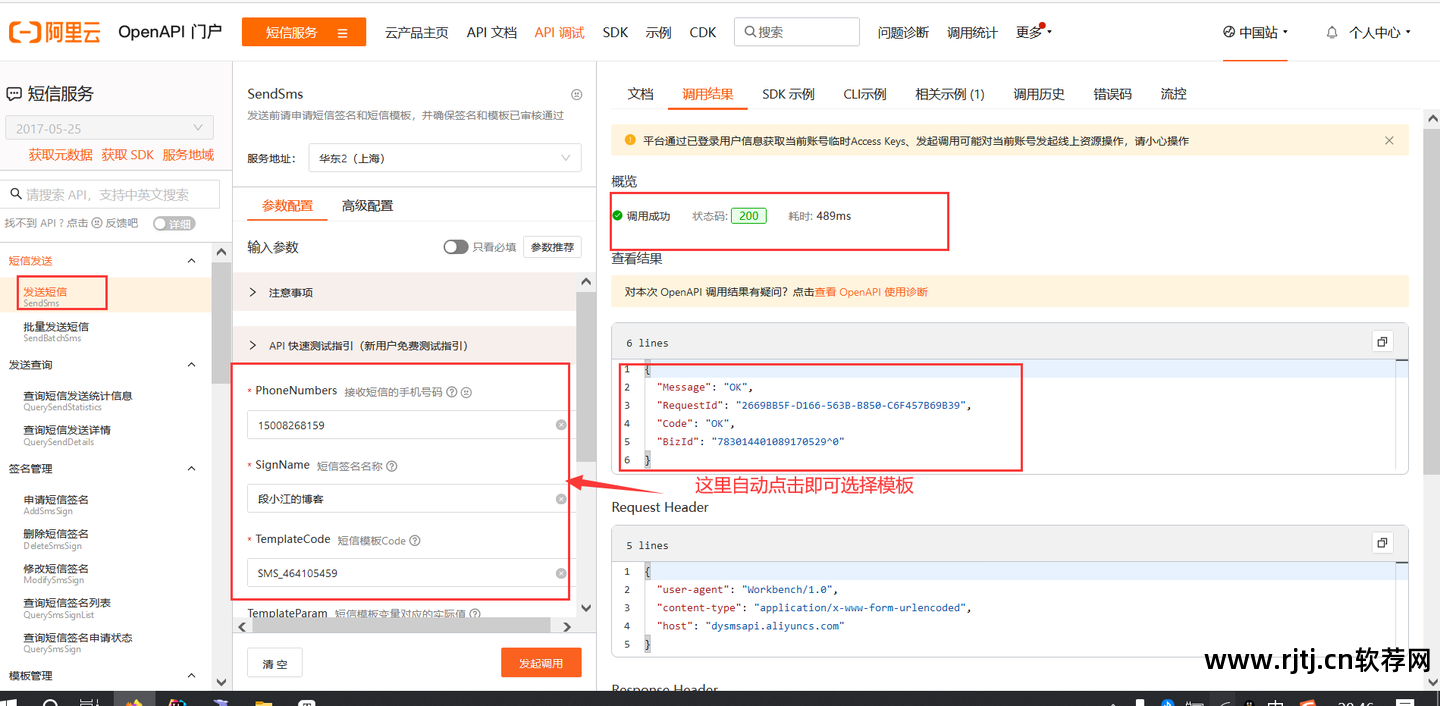Copy the Request Header with the copy icon
This screenshot has height=706, width=1440.
1382,543
